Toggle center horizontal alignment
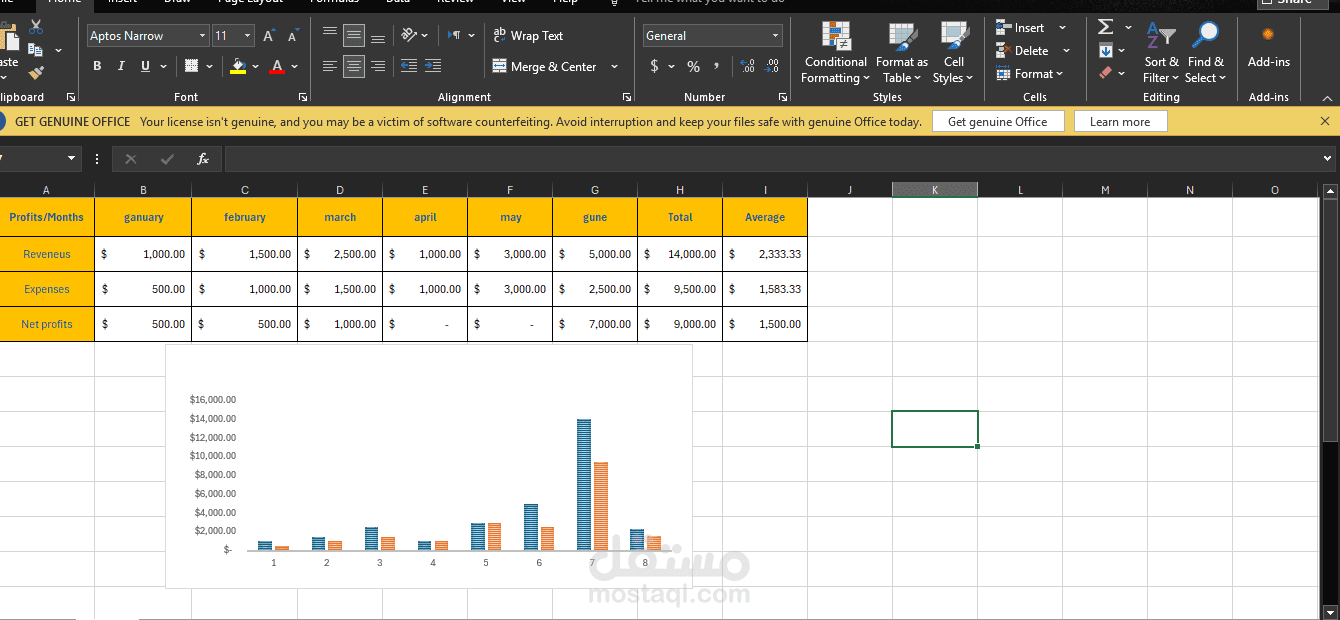1340x620 pixels. (x=354, y=66)
